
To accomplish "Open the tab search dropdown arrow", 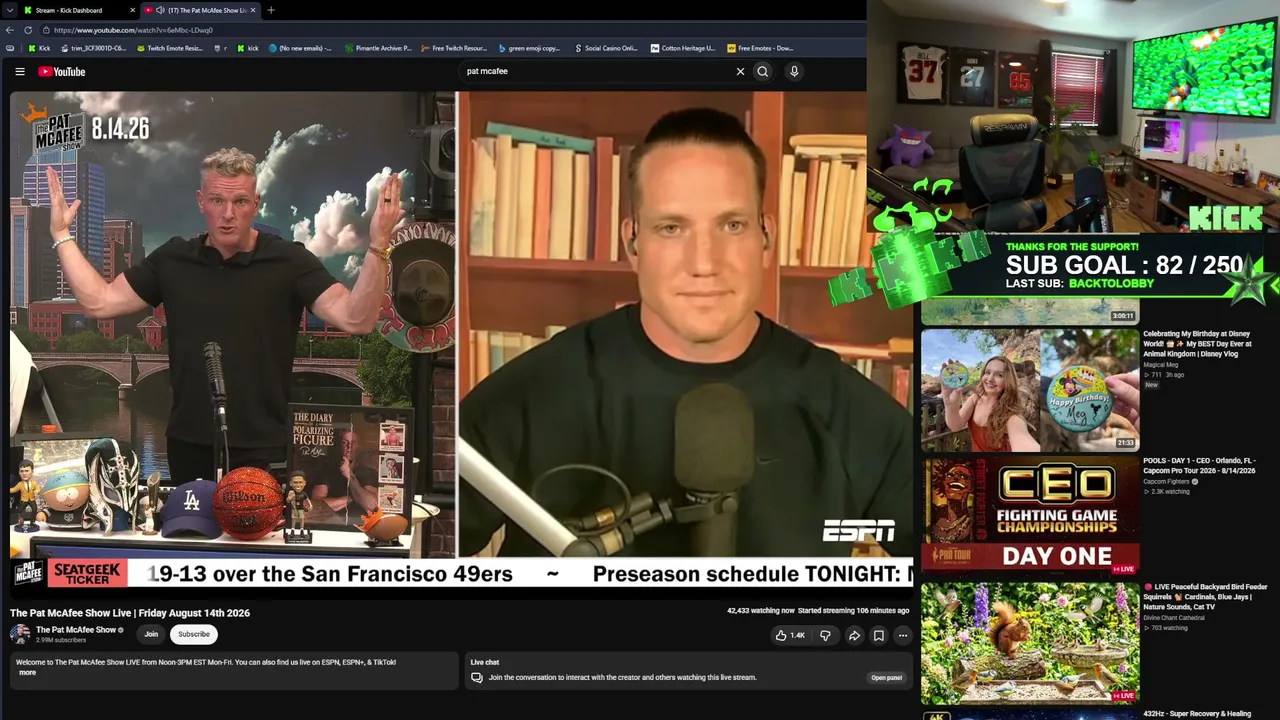I will (10, 10).
